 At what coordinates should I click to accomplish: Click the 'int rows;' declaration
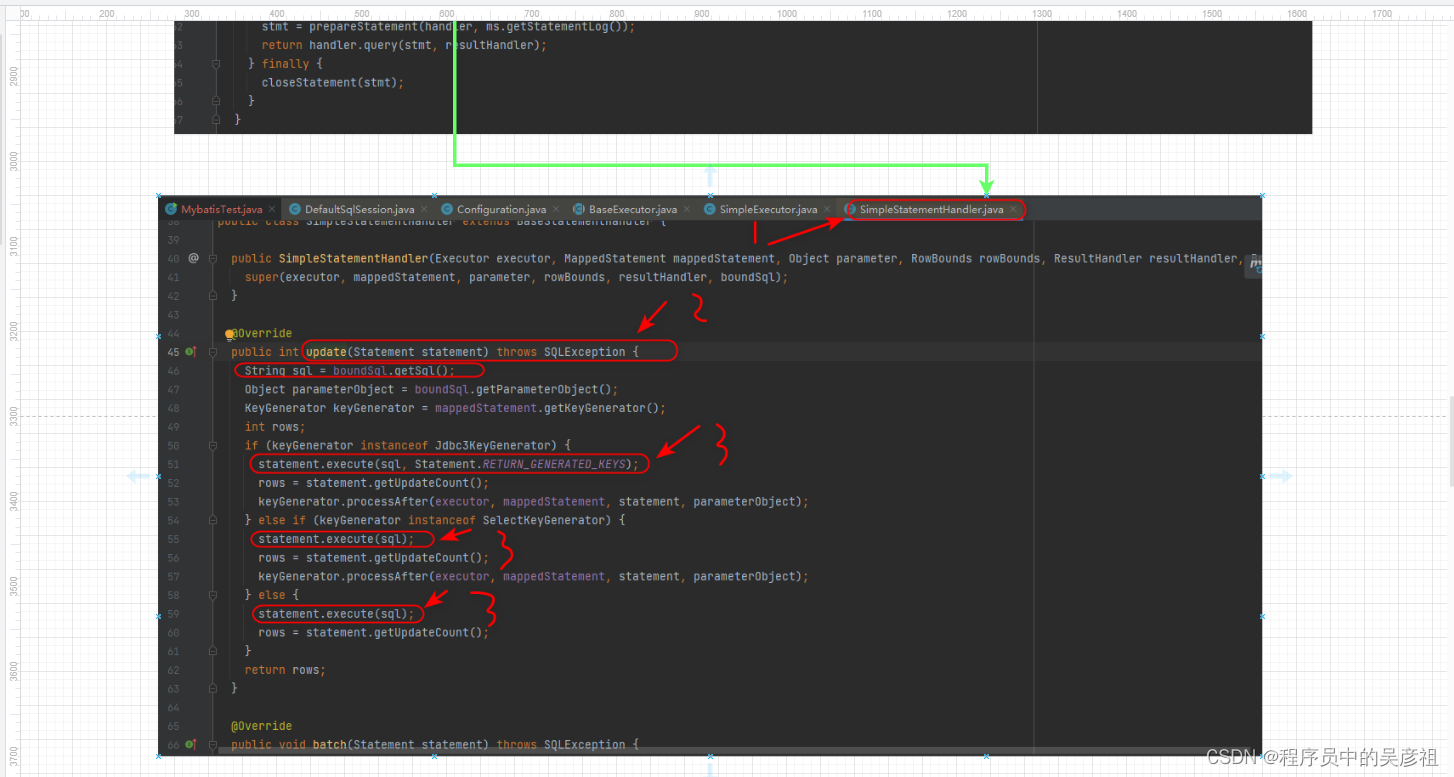275,427
